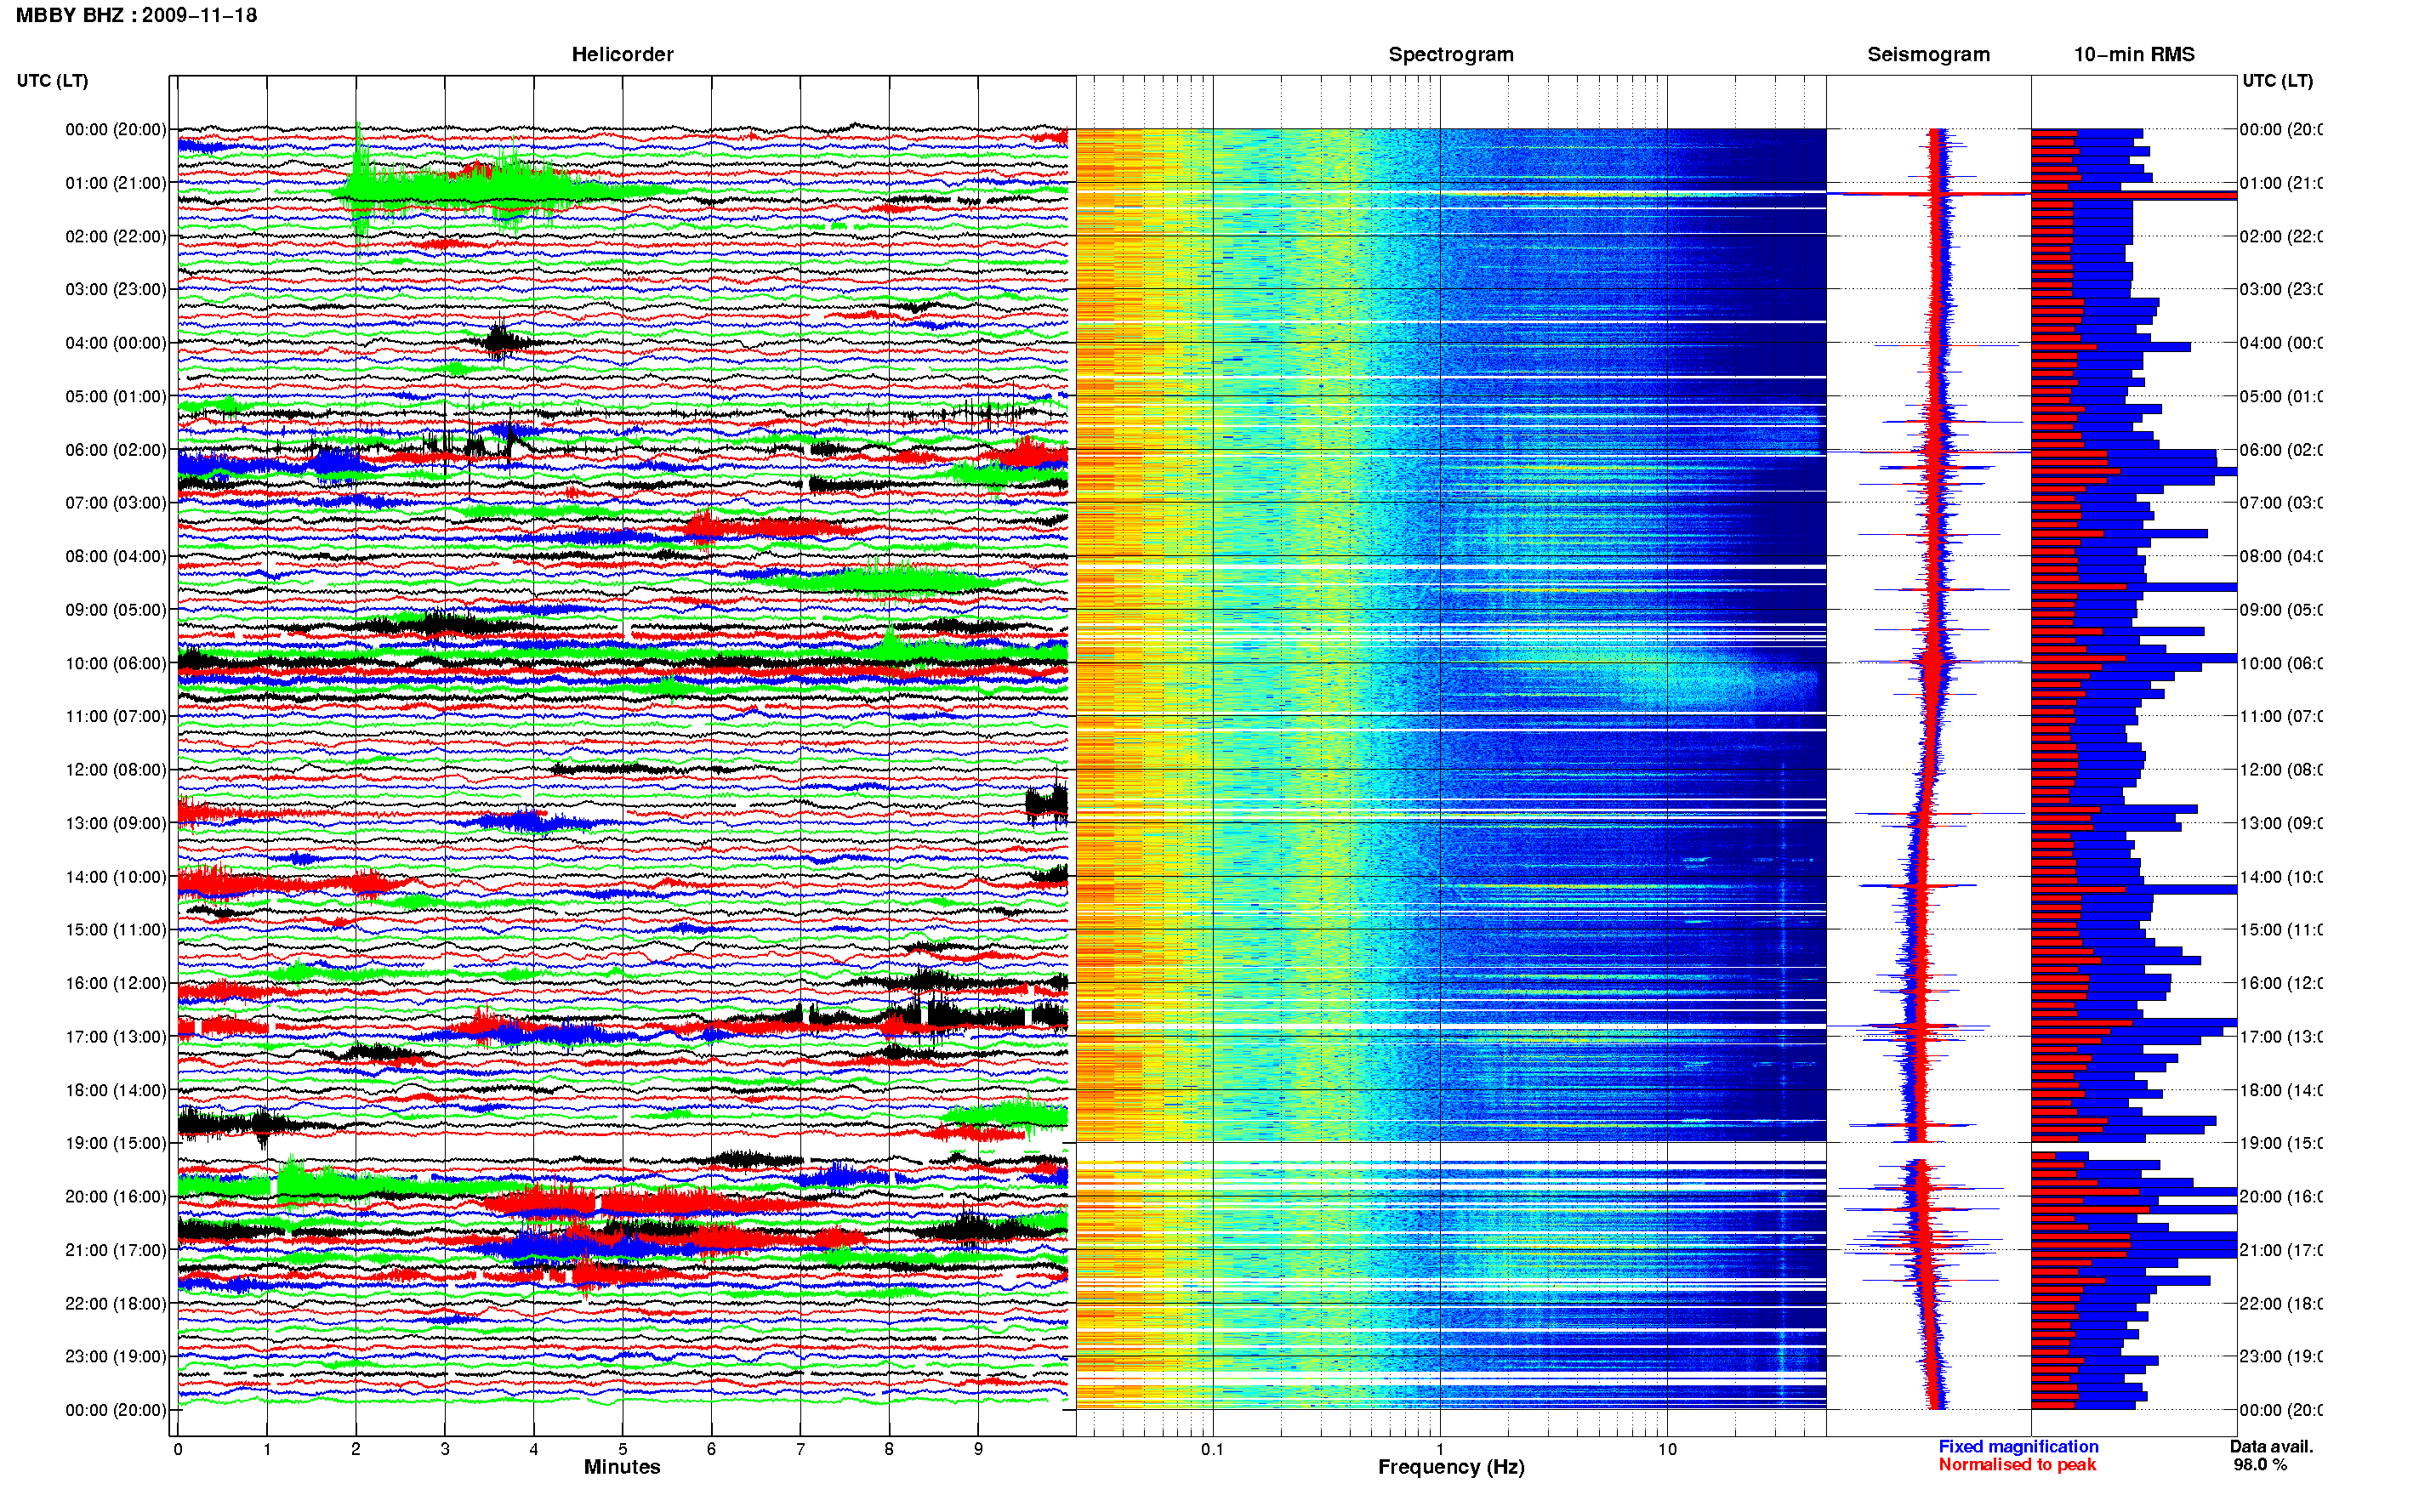Select the left axis label '16:00 (12:00)'

point(116,983)
